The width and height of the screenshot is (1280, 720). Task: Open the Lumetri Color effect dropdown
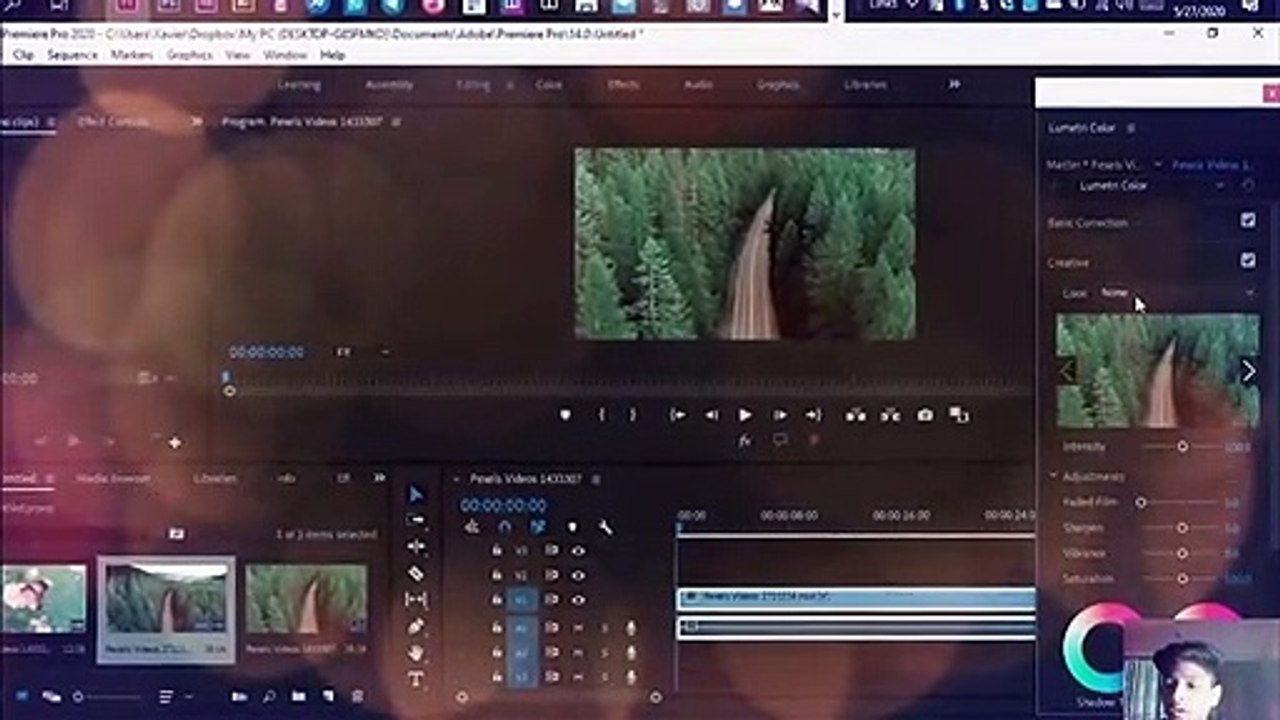(x=1220, y=186)
